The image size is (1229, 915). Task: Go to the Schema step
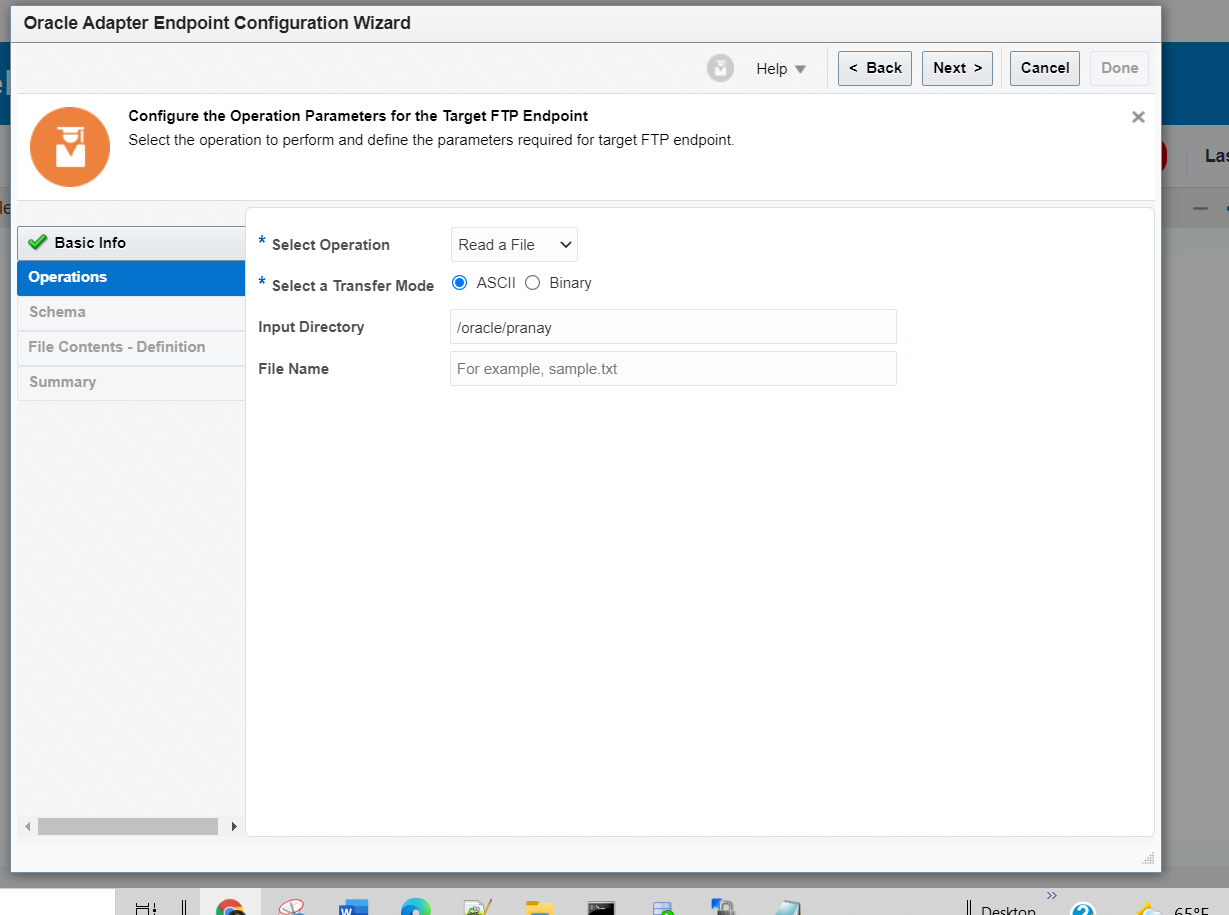click(x=131, y=313)
